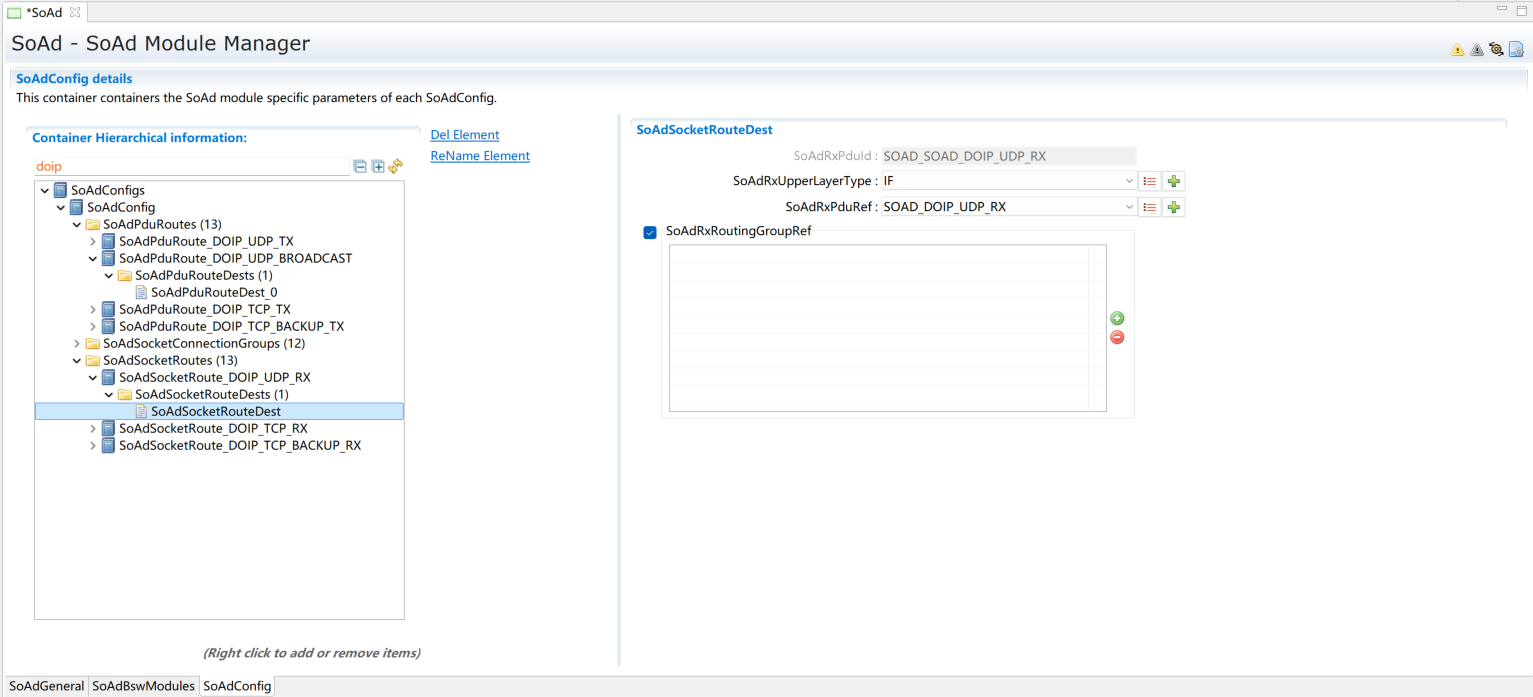Expand SoAdSocketRoute_DOIP_TCP_RX node
This screenshot has width=1533, height=697.
(x=93, y=429)
